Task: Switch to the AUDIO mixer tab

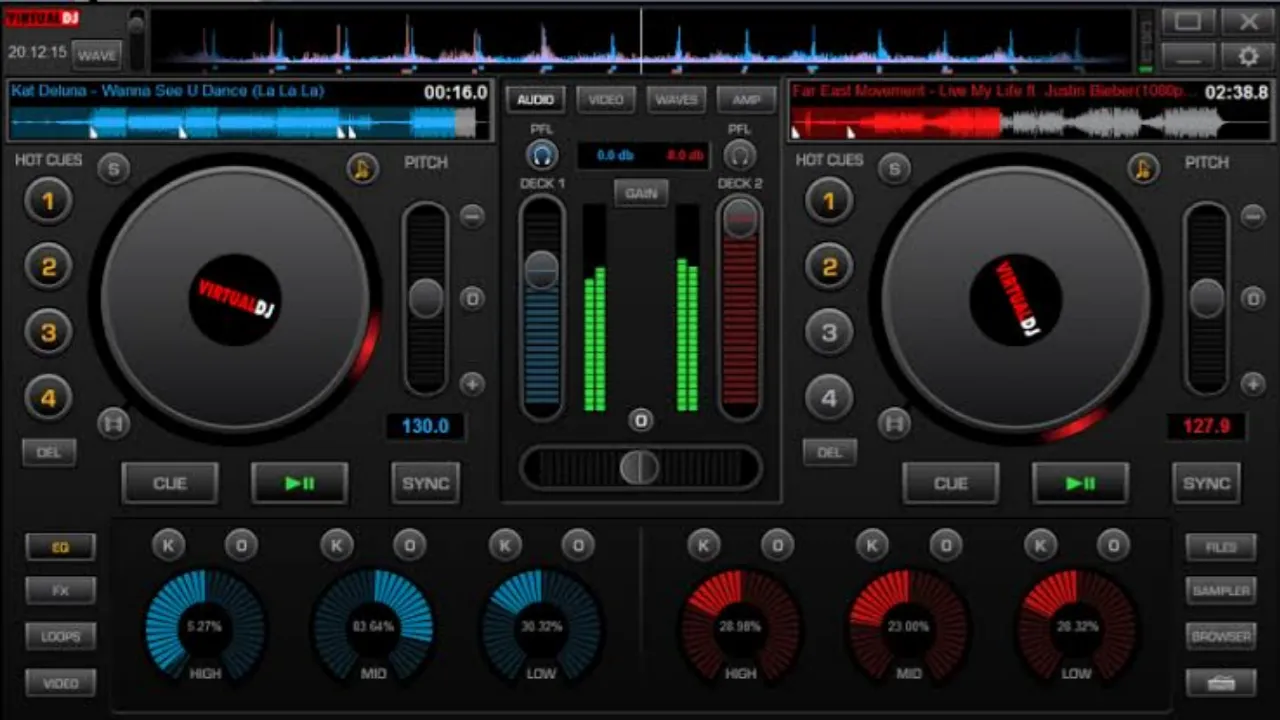Action: (x=535, y=100)
